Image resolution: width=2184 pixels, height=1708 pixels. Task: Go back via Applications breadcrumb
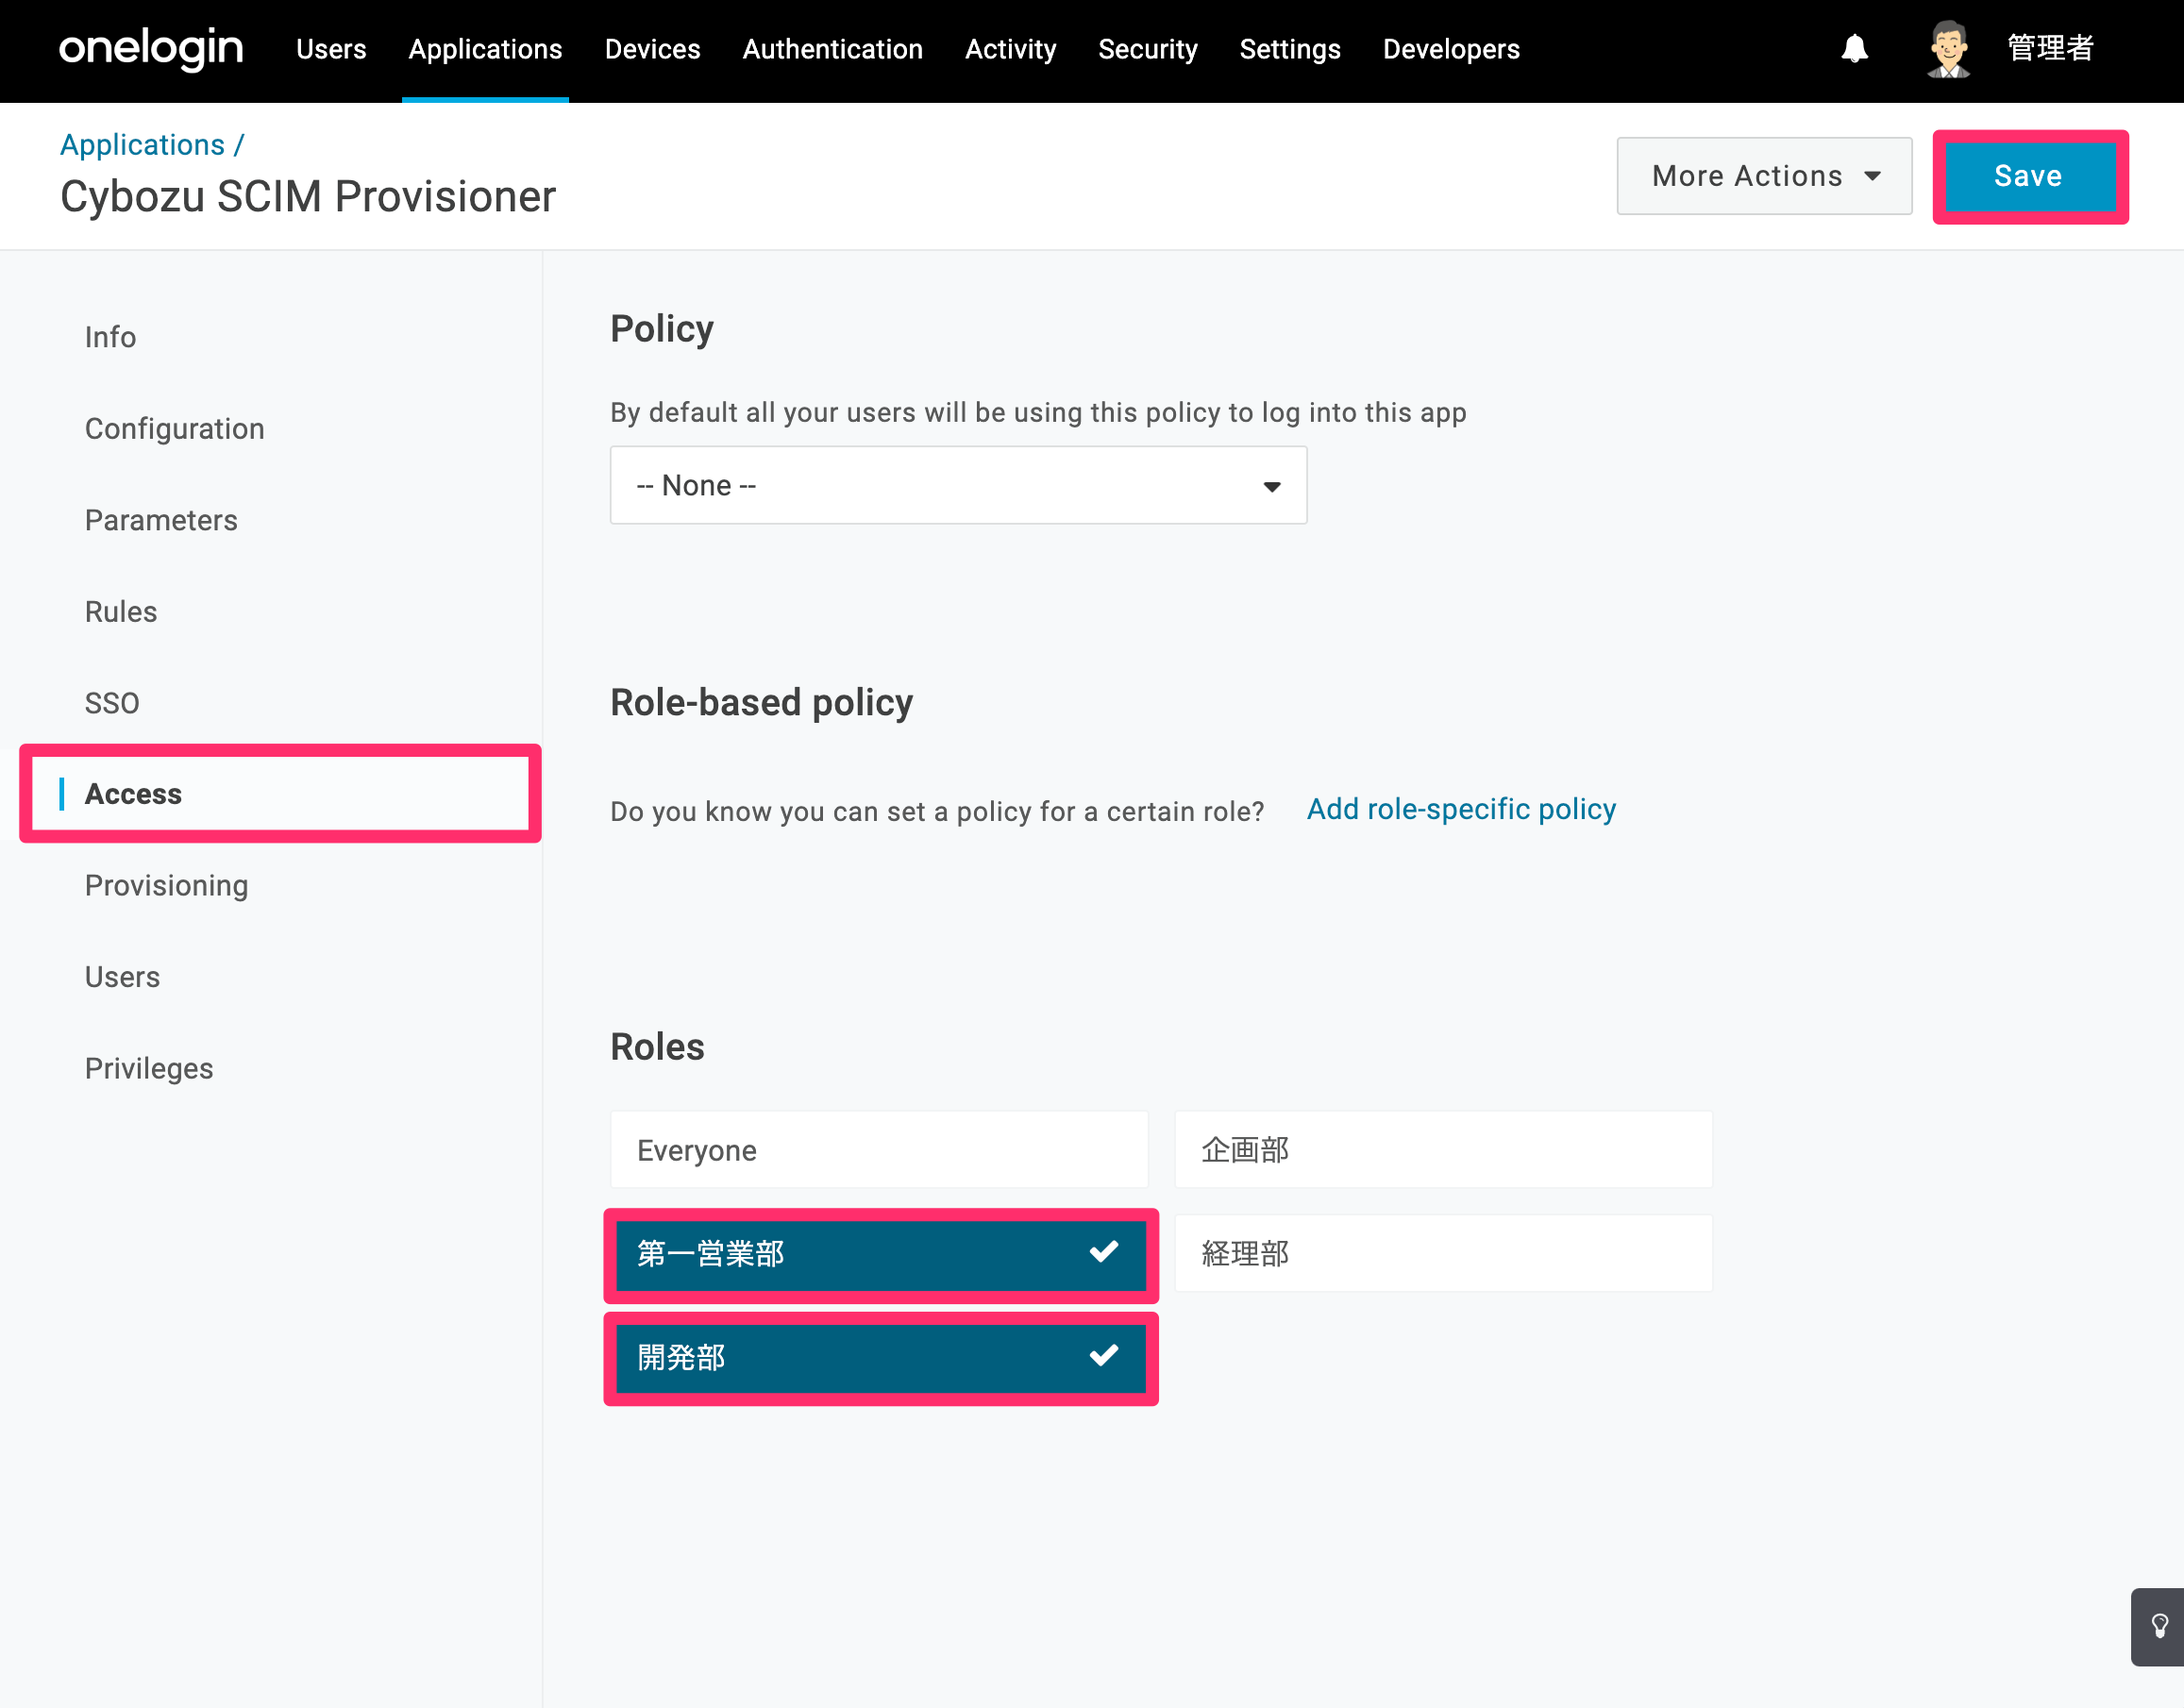[x=142, y=145]
